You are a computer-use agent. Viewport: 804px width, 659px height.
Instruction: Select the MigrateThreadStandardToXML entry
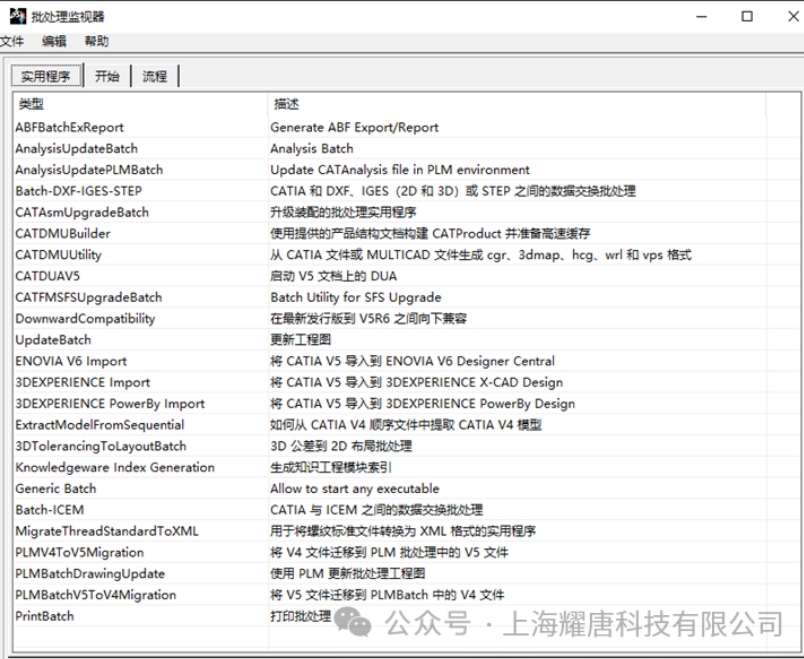[107, 532]
